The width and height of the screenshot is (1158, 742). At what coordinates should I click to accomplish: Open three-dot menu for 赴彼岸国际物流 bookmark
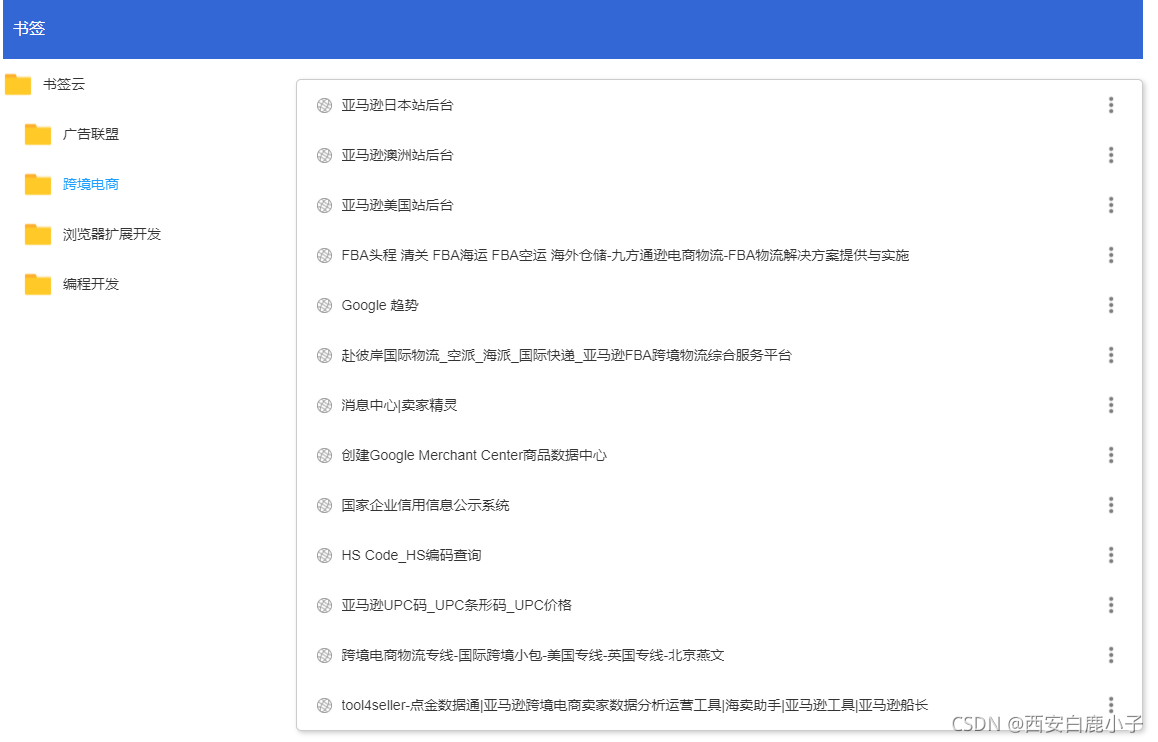pyautogui.click(x=1110, y=355)
